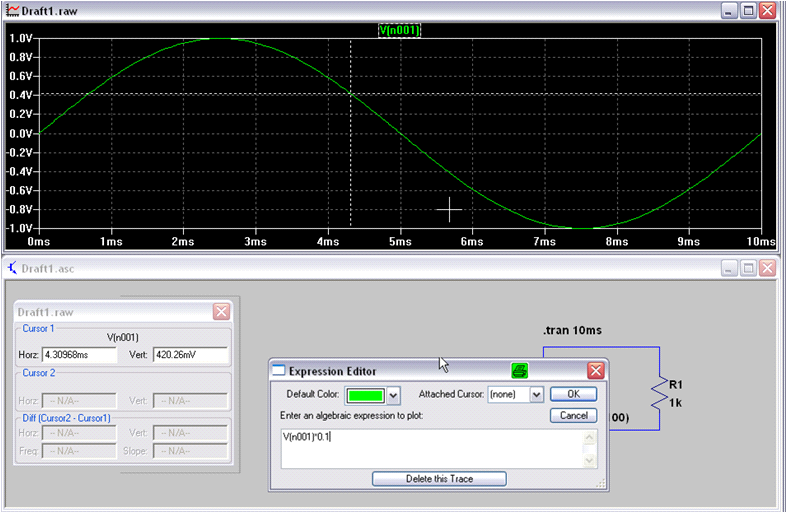Confirm with the OK button

573,394
